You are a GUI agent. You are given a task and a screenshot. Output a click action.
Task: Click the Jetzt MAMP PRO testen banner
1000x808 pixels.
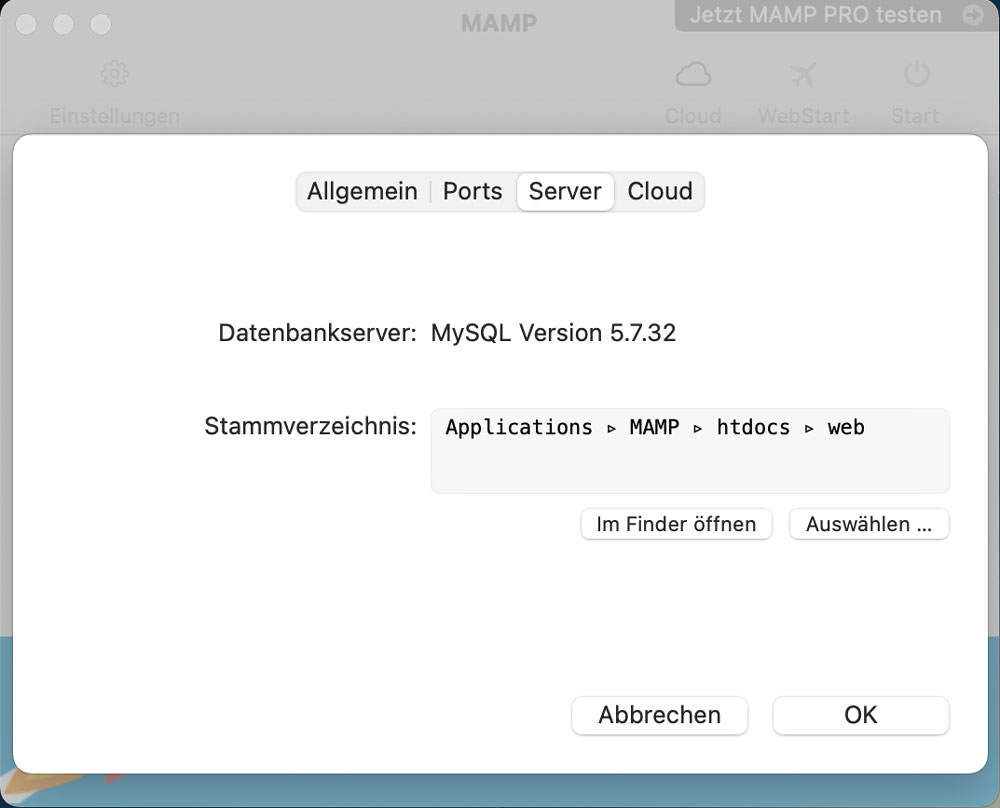pyautogui.click(x=836, y=15)
